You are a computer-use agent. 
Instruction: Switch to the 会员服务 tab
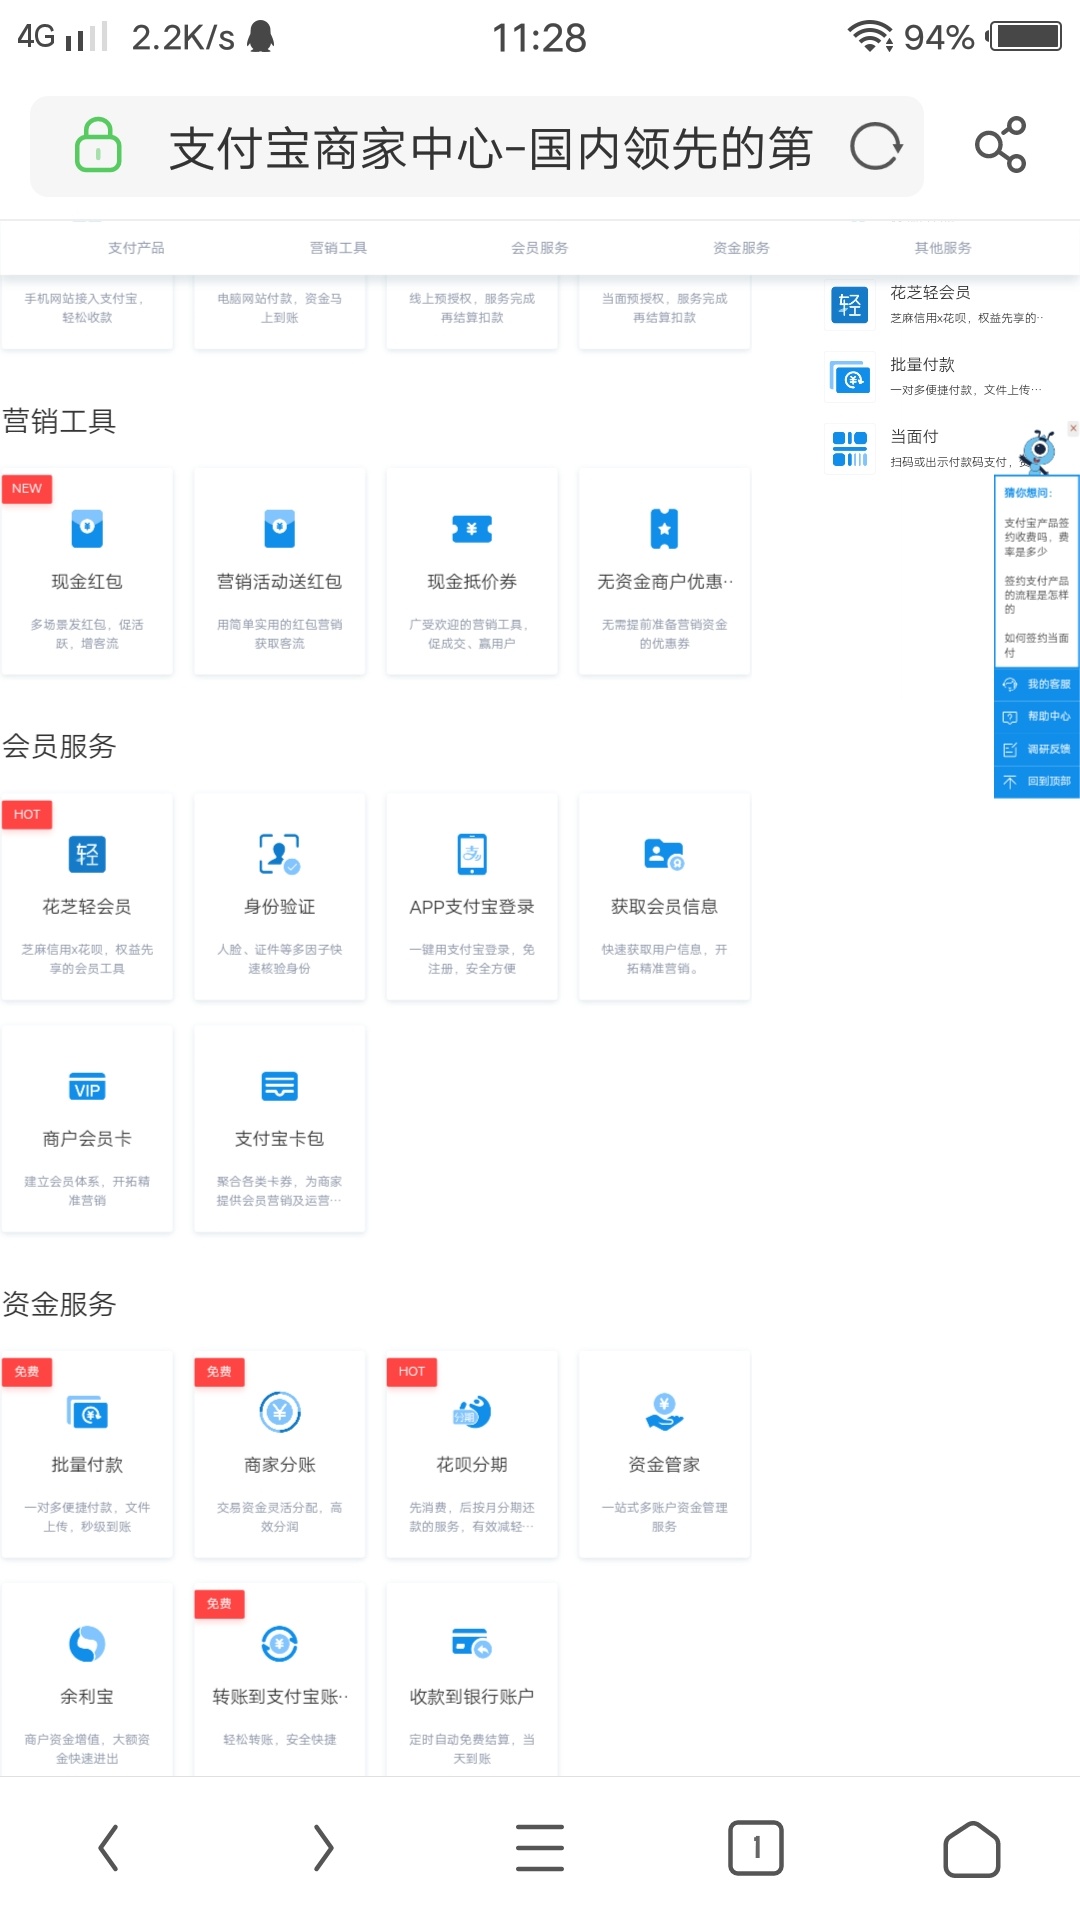[x=540, y=248]
